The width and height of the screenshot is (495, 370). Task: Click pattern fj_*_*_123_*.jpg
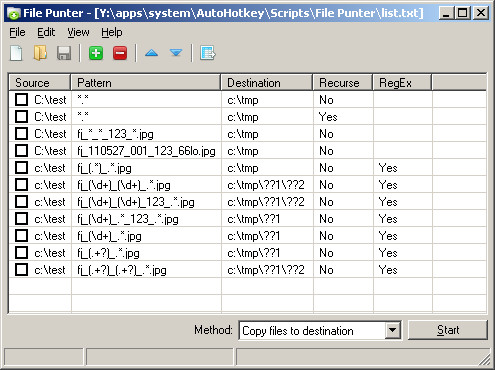[115, 134]
